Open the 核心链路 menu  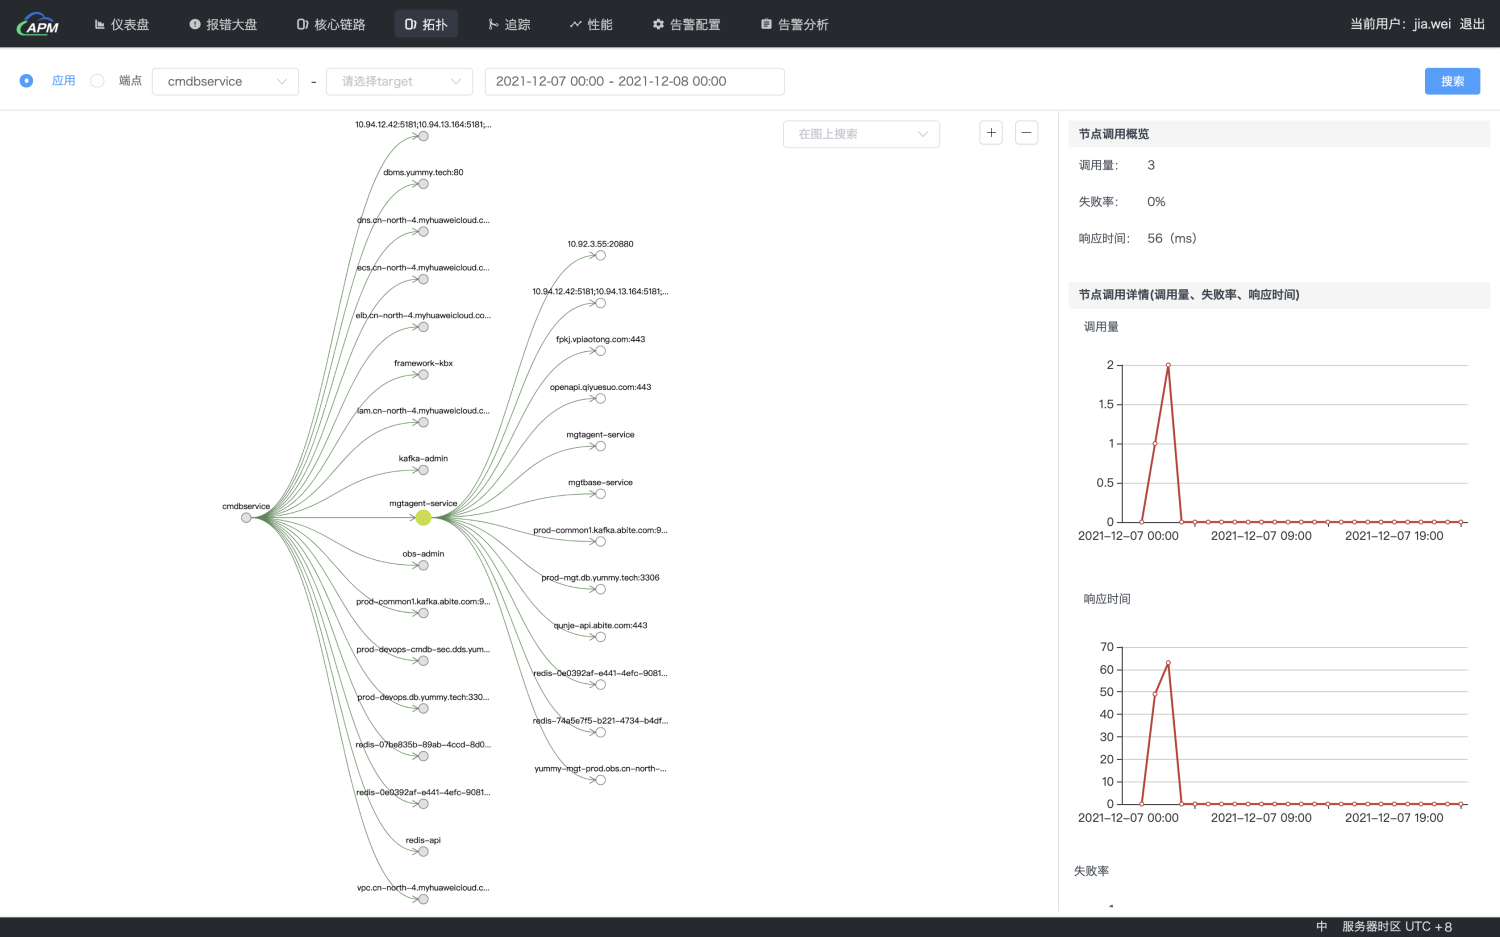[331, 24]
